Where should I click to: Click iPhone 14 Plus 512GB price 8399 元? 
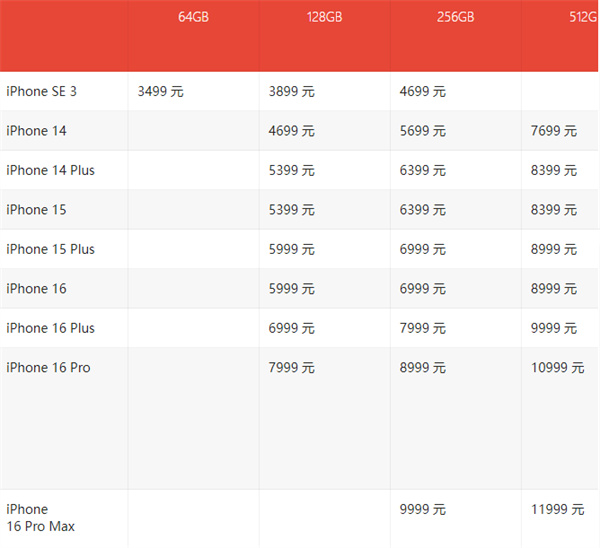554,170
